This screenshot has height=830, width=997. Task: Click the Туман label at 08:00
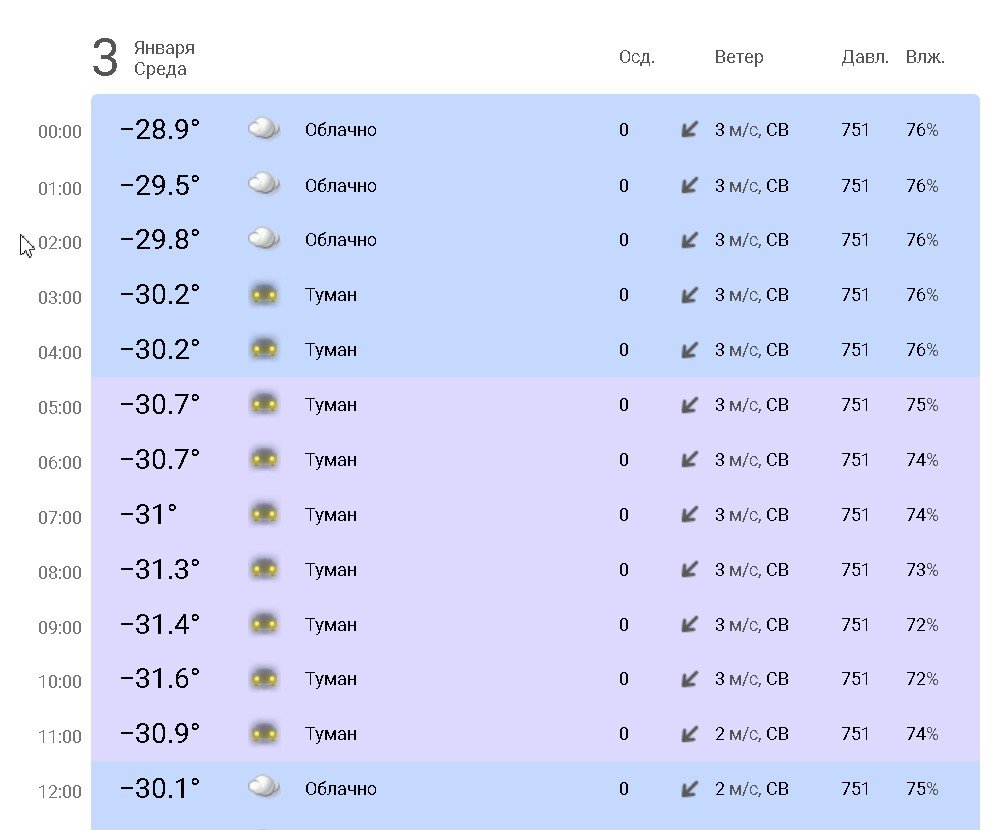coord(331,570)
